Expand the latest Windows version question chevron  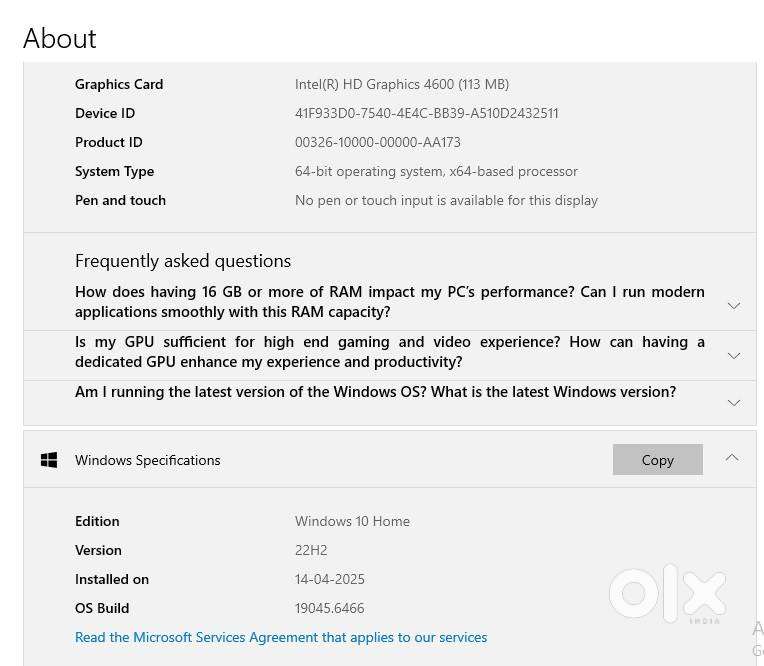[x=733, y=403]
